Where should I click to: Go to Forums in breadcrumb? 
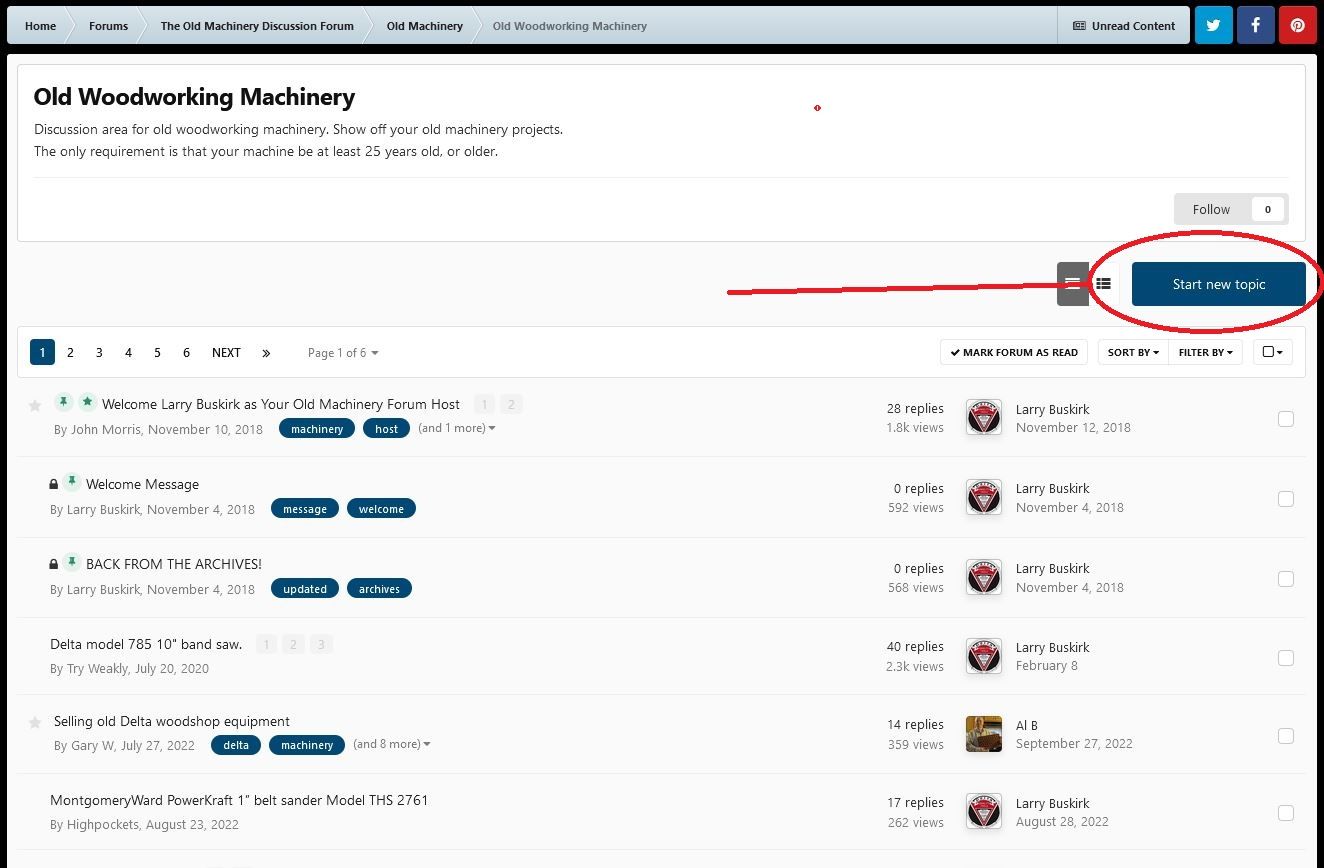[108, 26]
